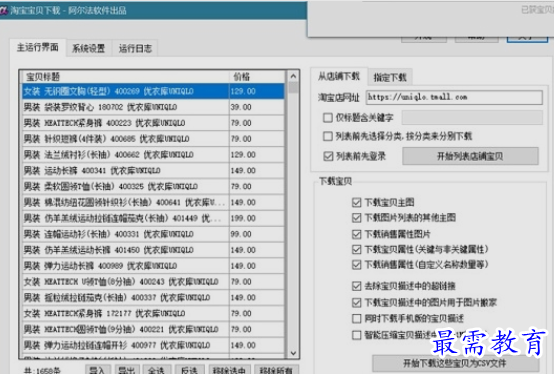Viewport: 554px width, 374px height.
Task: Click the keyword input box beside 仅标题含关键字
Action: (472, 117)
